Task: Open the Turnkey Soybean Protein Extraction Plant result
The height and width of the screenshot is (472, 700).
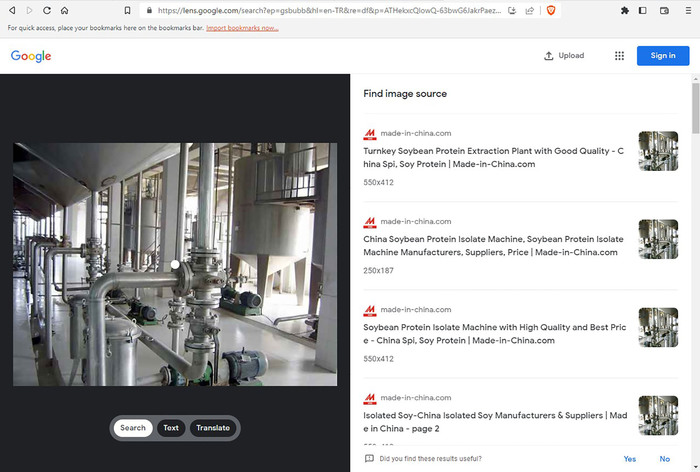Action: 492,157
